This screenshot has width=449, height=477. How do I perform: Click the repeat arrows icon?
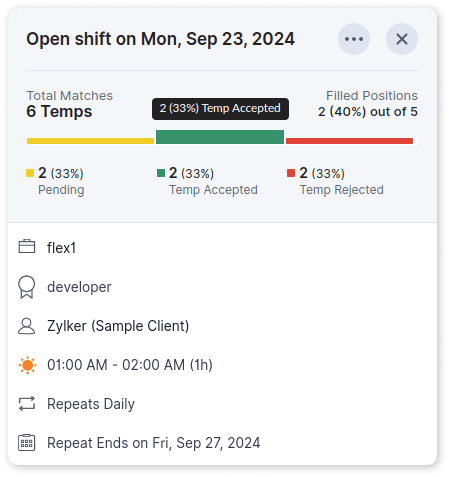(27, 404)
